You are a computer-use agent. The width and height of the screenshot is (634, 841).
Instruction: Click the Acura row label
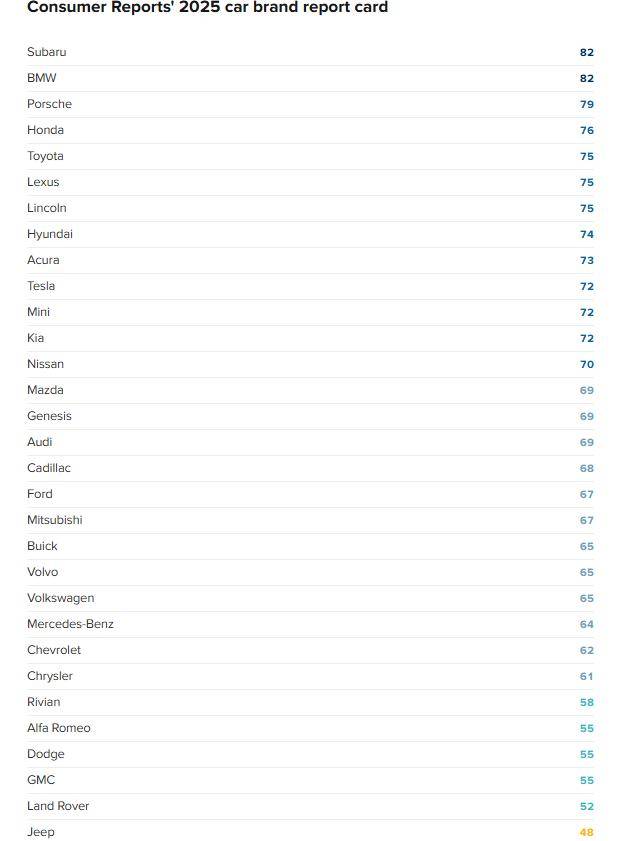click(x=43, y=260)
